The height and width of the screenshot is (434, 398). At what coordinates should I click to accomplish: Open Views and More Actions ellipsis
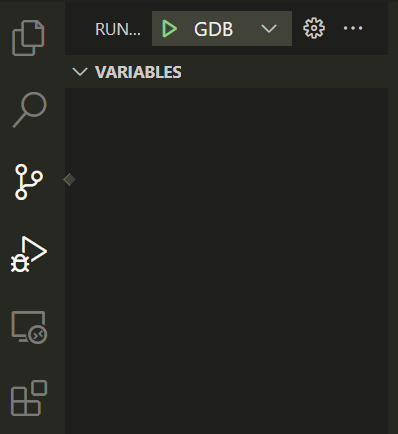[x=353, y=28]
